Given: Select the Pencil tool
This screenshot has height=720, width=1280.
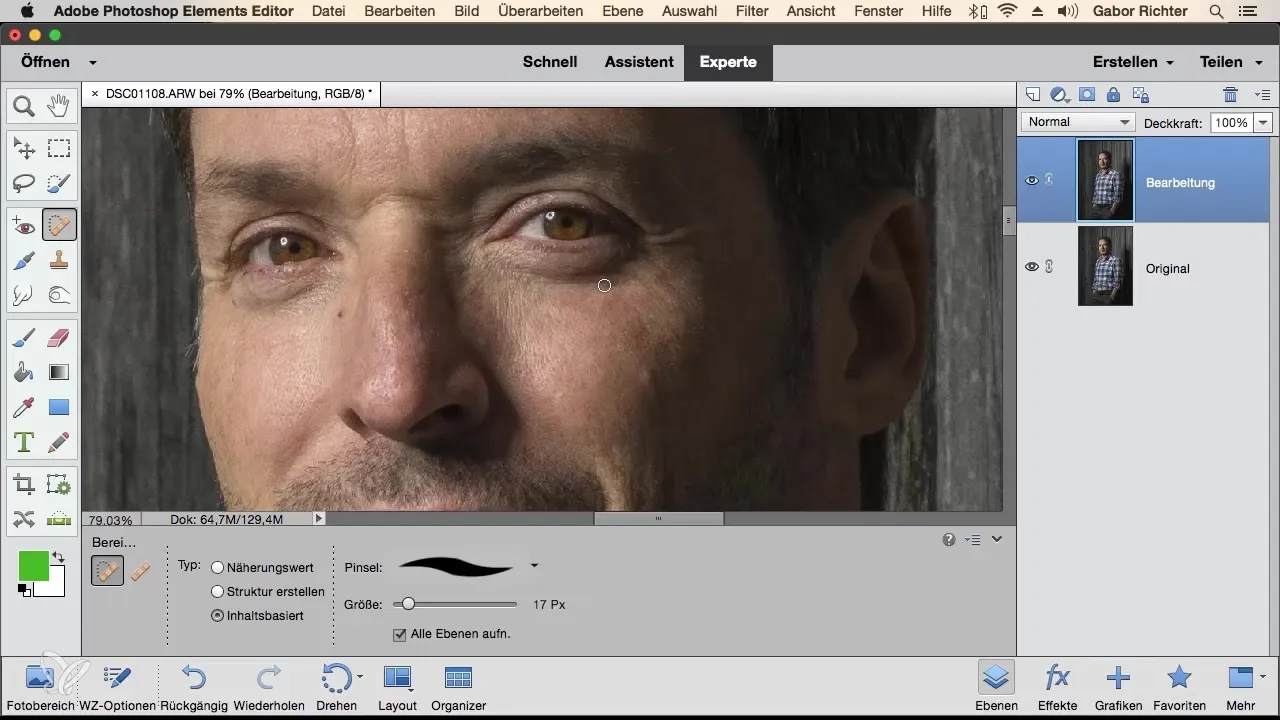Looking at the screenshot, I should (59, 441).
